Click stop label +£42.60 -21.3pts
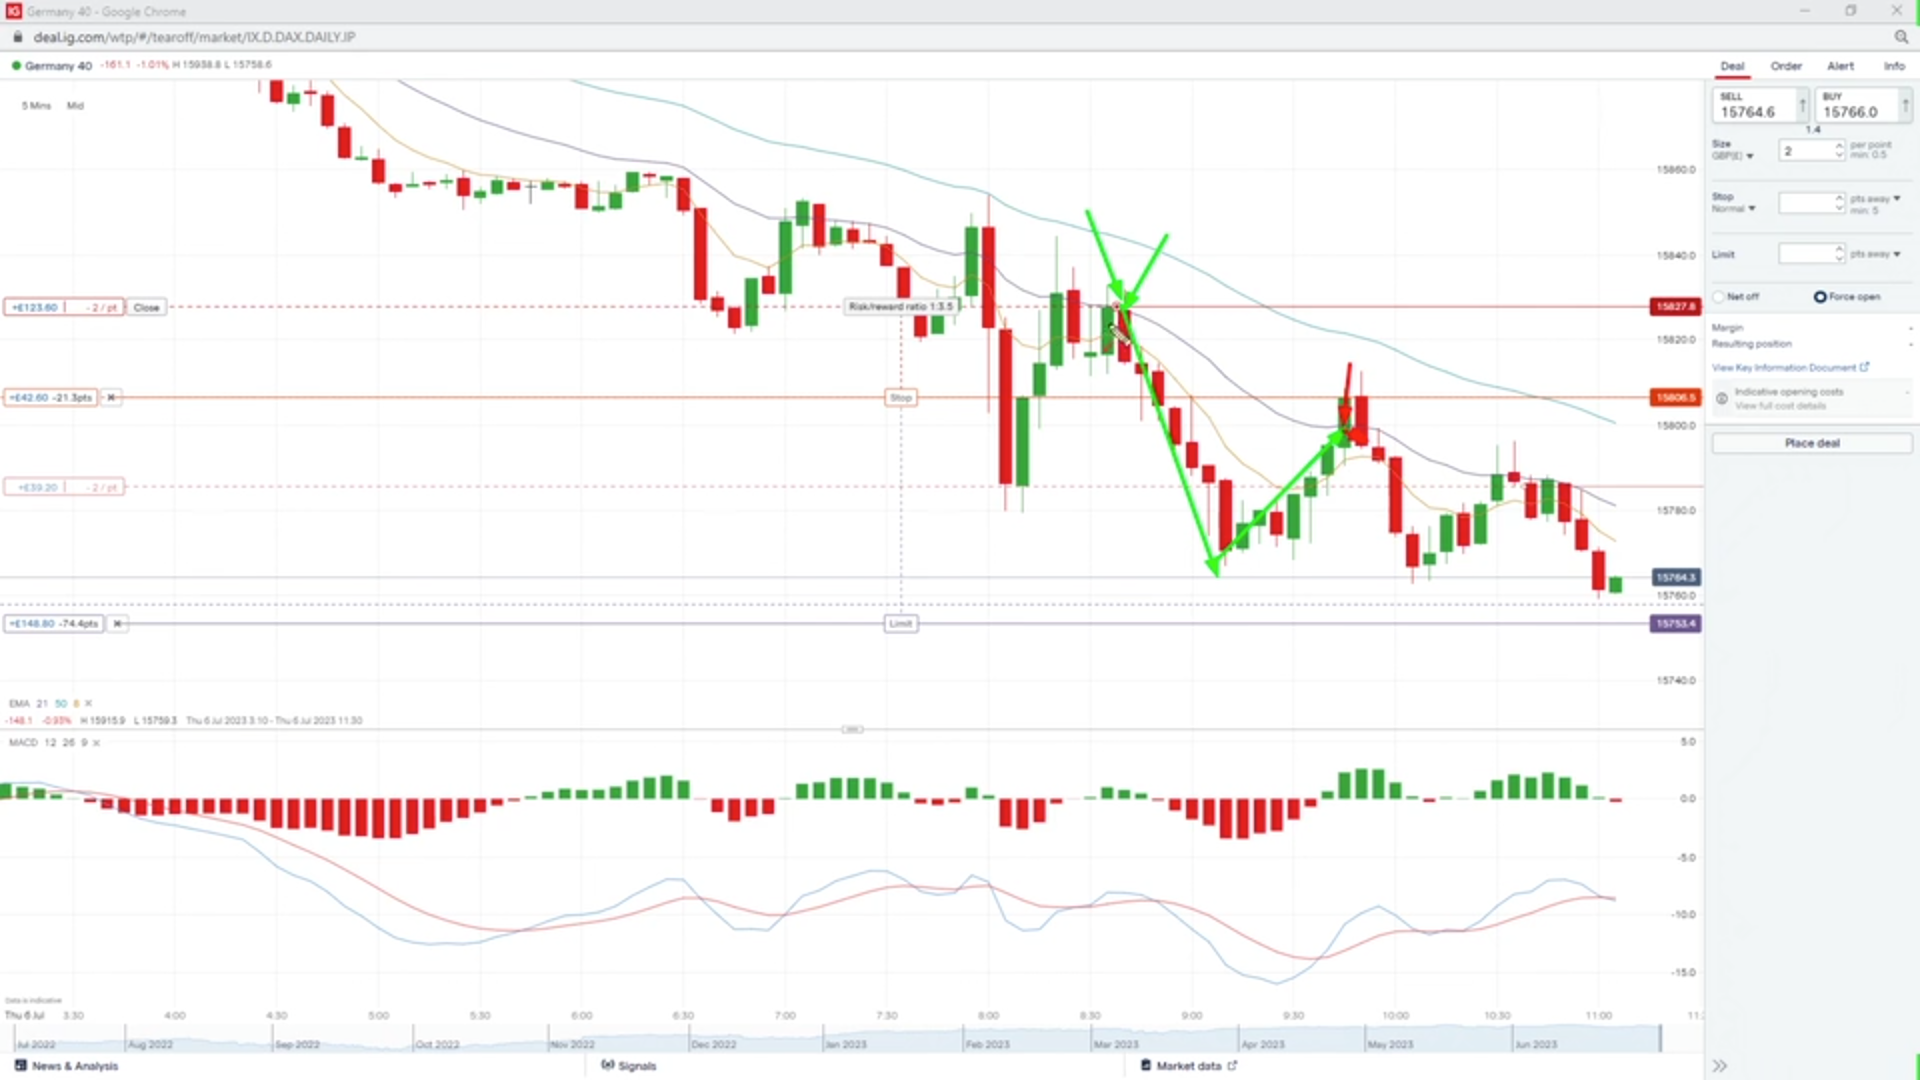This screenshot has width=1920, height=1080. [50, 397]
